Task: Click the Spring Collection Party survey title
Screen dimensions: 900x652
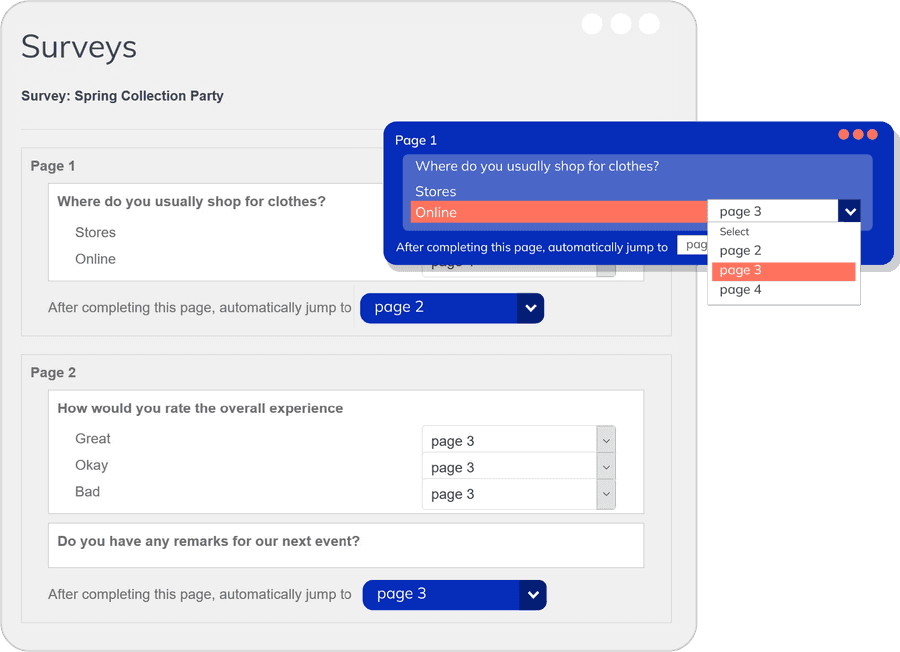Action: click(x=122, y=96)
